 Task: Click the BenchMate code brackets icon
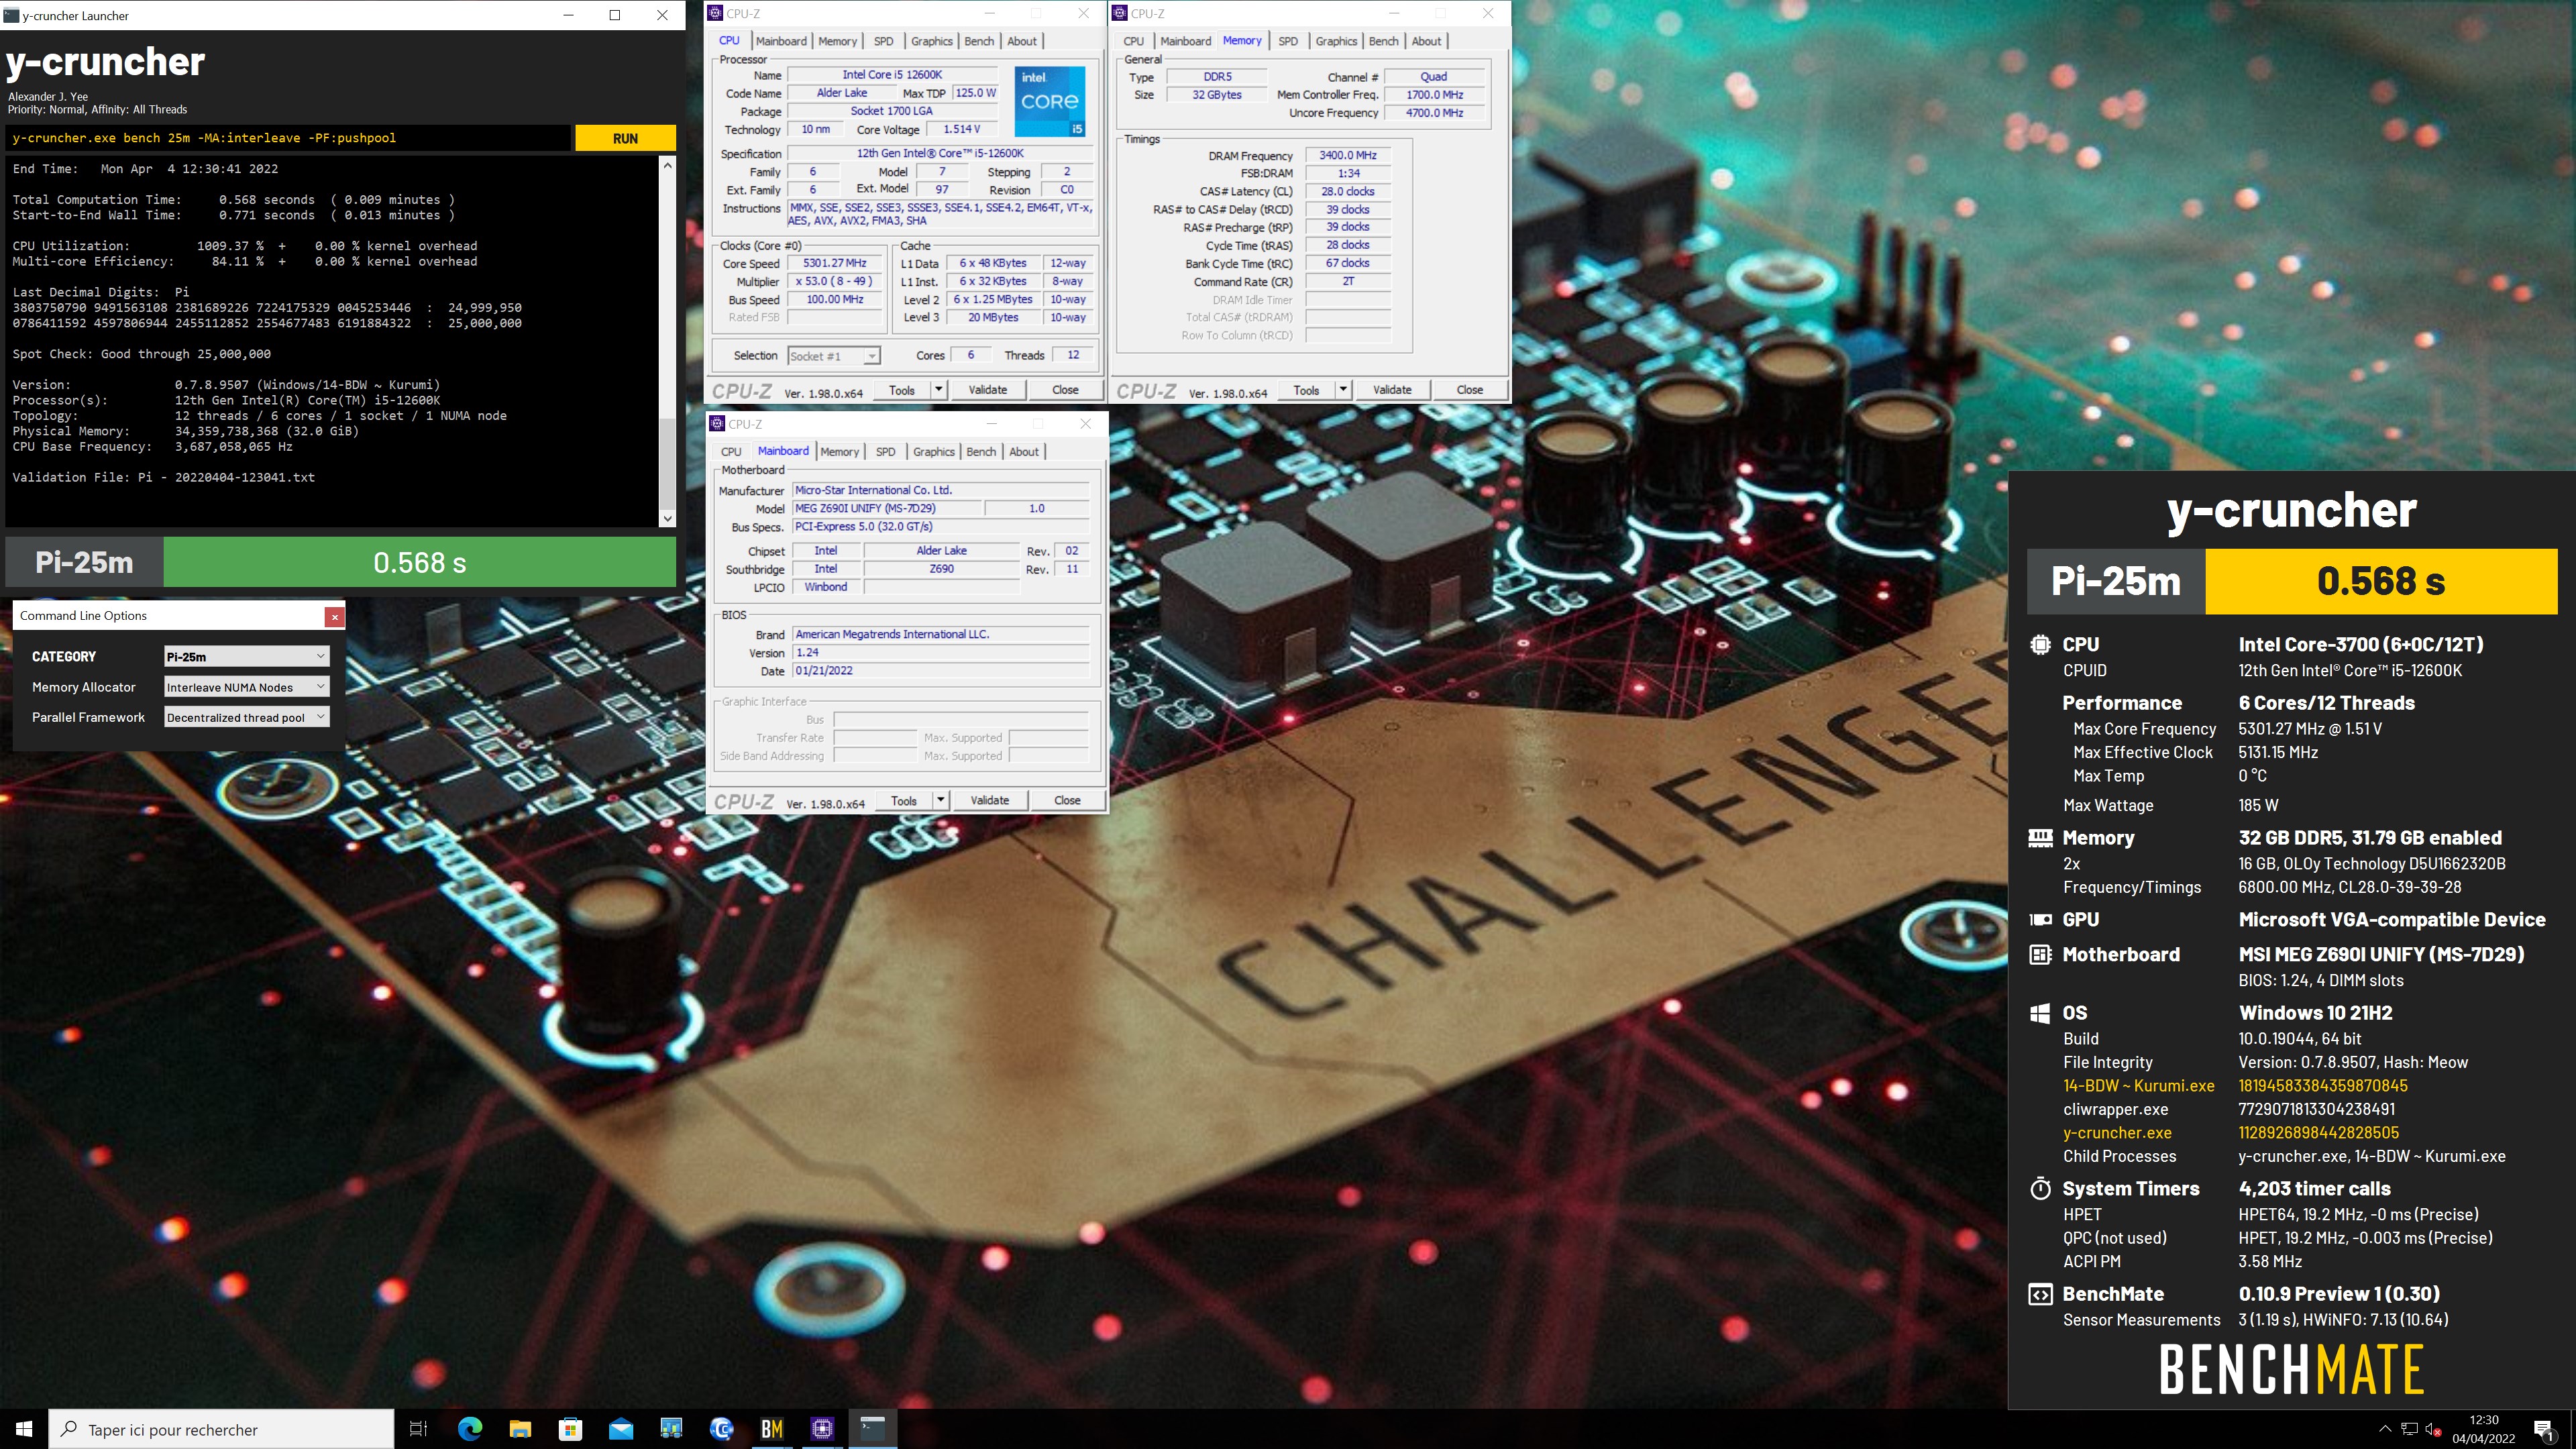[2040, 1295]
